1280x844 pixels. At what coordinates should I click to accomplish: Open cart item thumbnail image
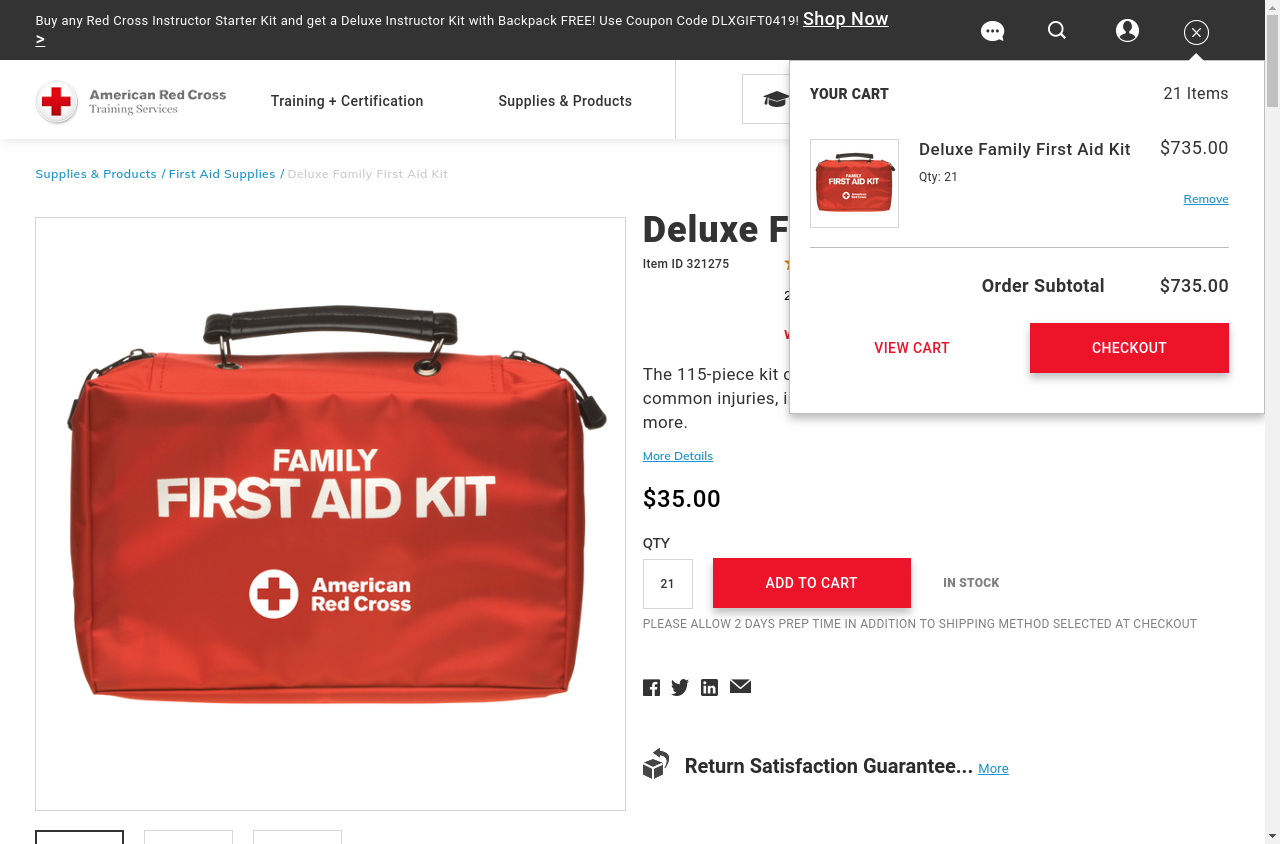click(x=854, y=183)
